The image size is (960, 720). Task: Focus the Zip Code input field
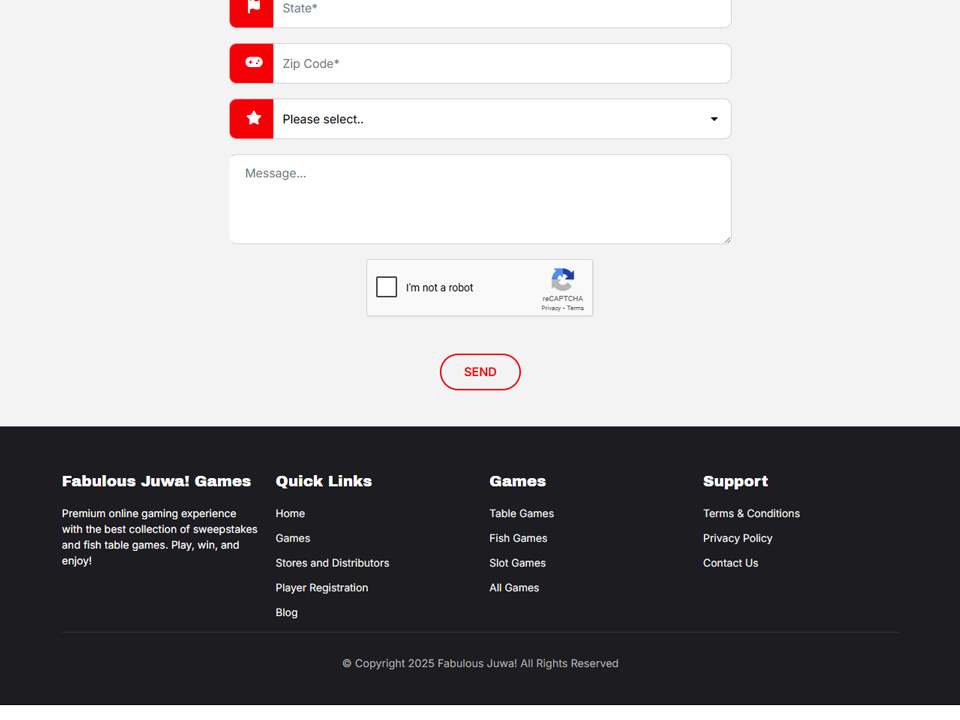coord(500,63)
